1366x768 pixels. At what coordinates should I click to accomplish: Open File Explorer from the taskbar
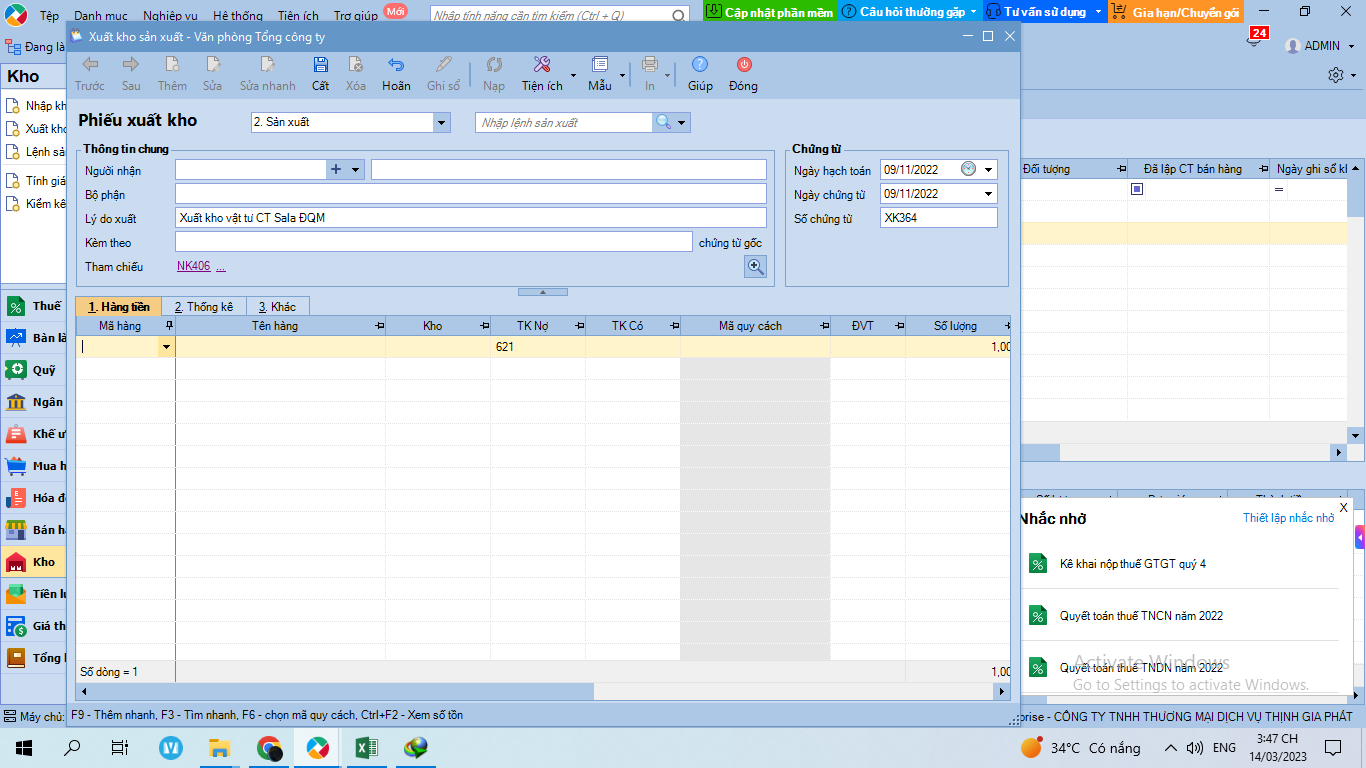click(220, 747)
